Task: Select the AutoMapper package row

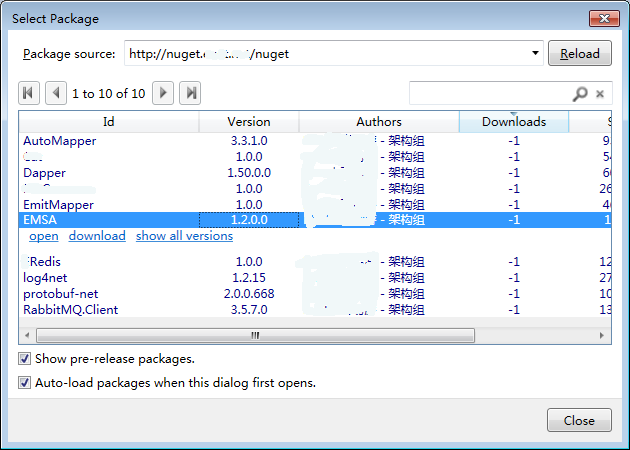Action: 315,141
